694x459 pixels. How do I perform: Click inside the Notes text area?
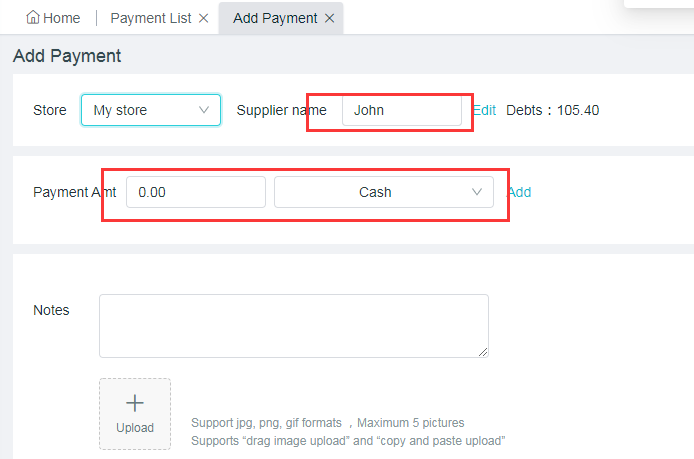(x=293, y=325)
